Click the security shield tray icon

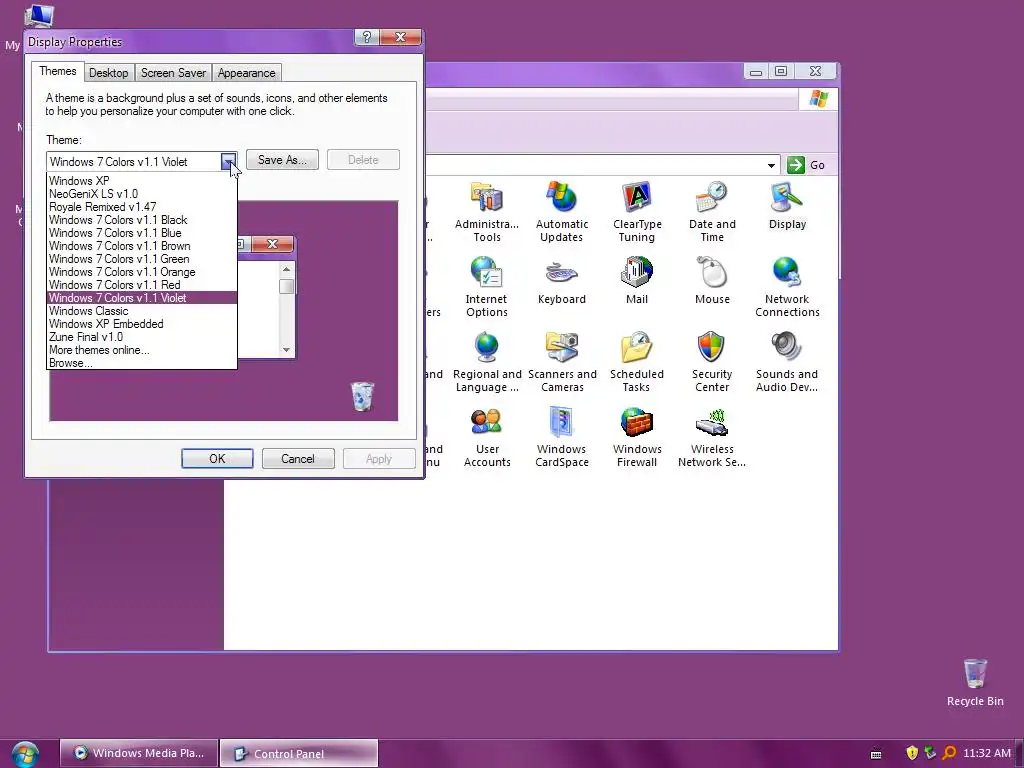pyautogui.click(x=912, y=753)
